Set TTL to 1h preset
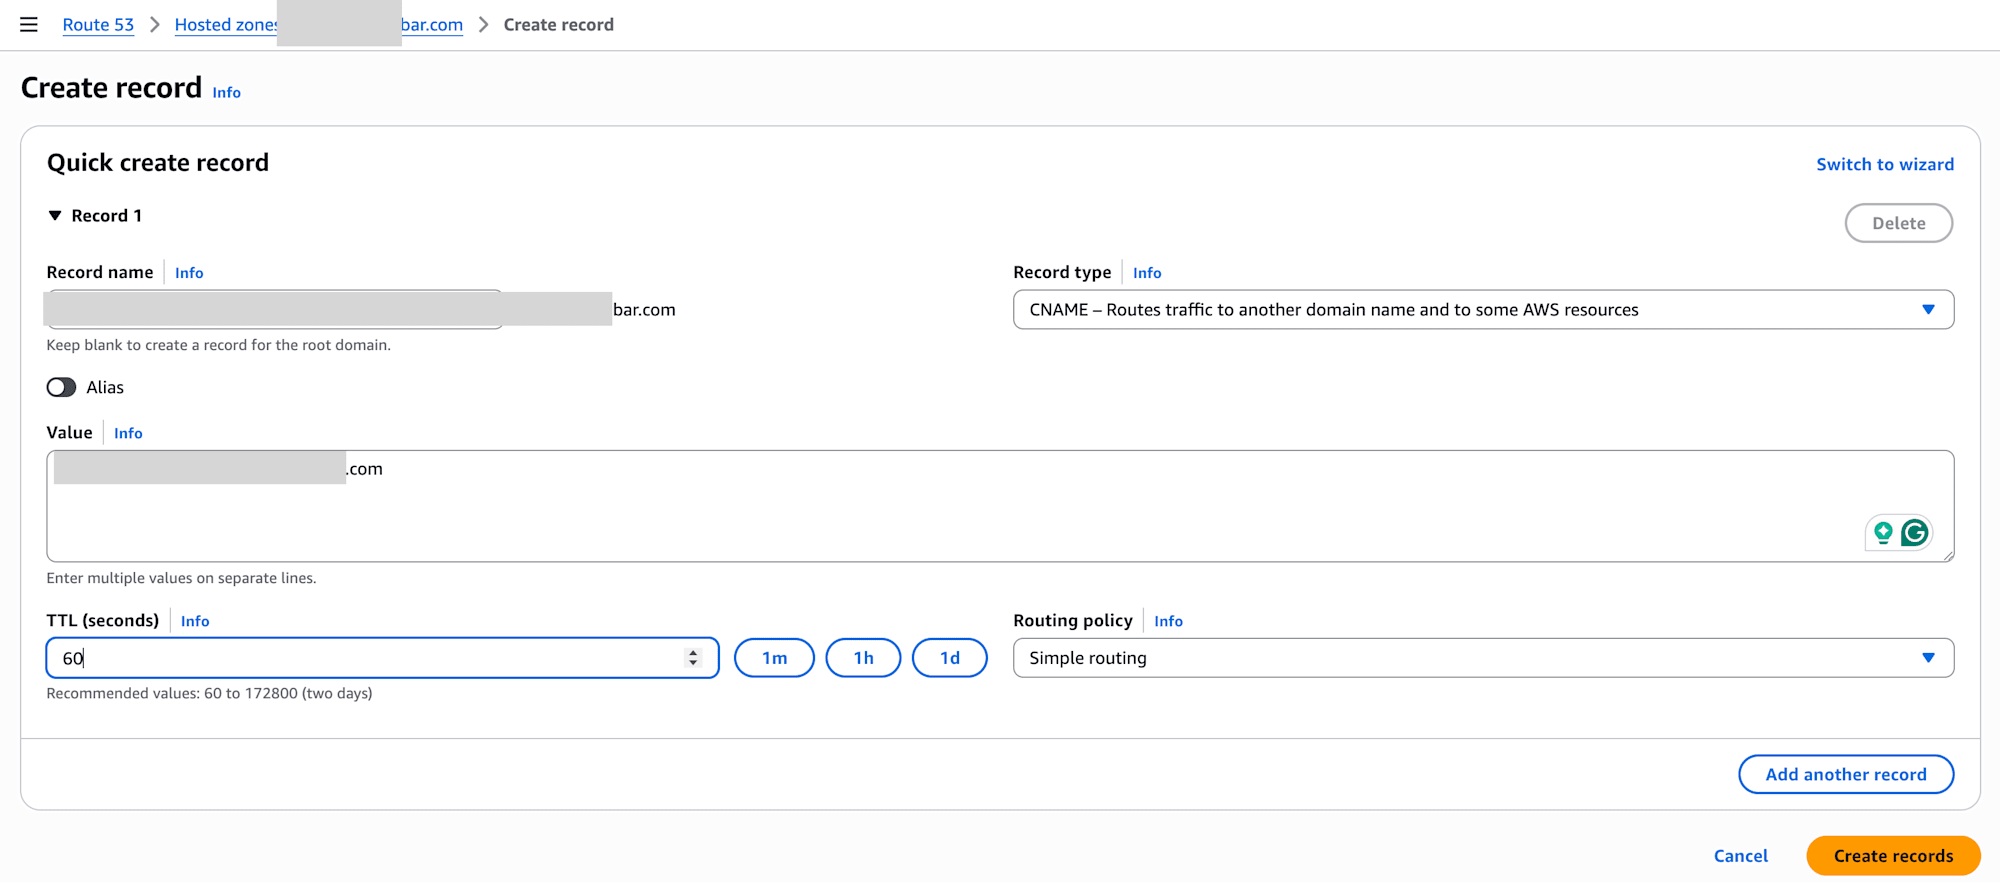This screenshot has width=2000, height=882. tap(863, 658)
